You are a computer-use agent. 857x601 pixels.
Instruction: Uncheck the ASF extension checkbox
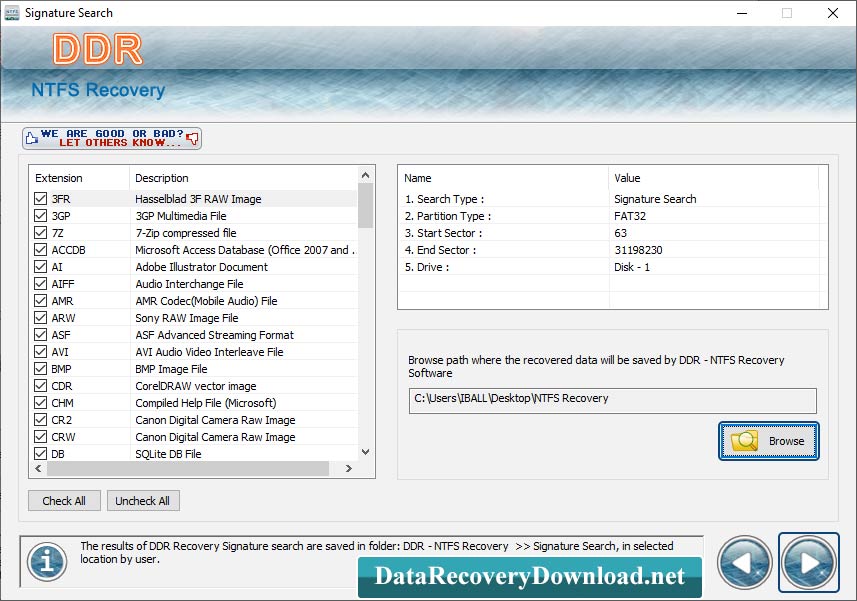pyautogui.click(x=40, y=334)
